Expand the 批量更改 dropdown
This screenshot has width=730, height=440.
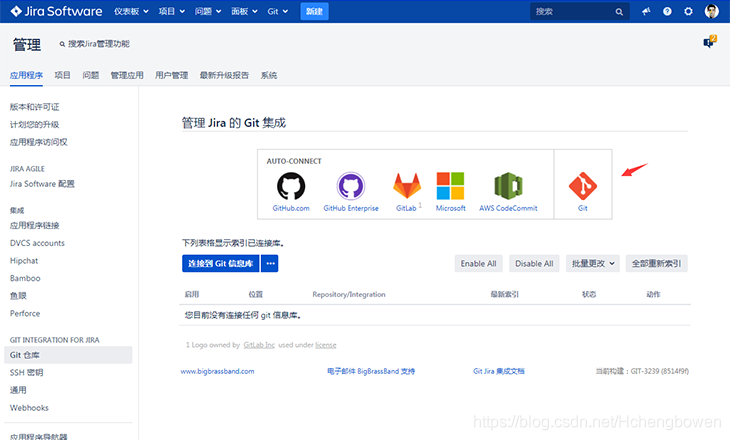593,264
